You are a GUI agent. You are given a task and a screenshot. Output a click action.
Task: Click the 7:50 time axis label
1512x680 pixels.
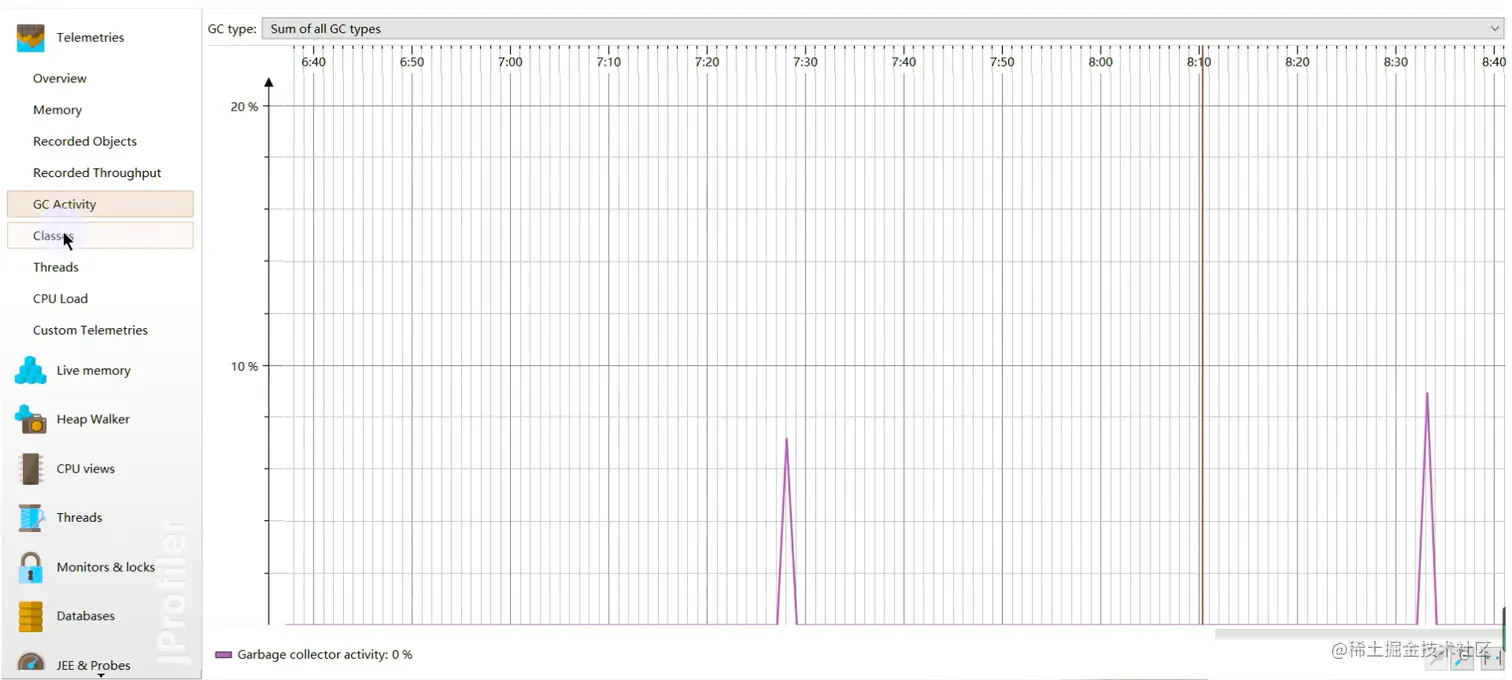[1002, 62]
